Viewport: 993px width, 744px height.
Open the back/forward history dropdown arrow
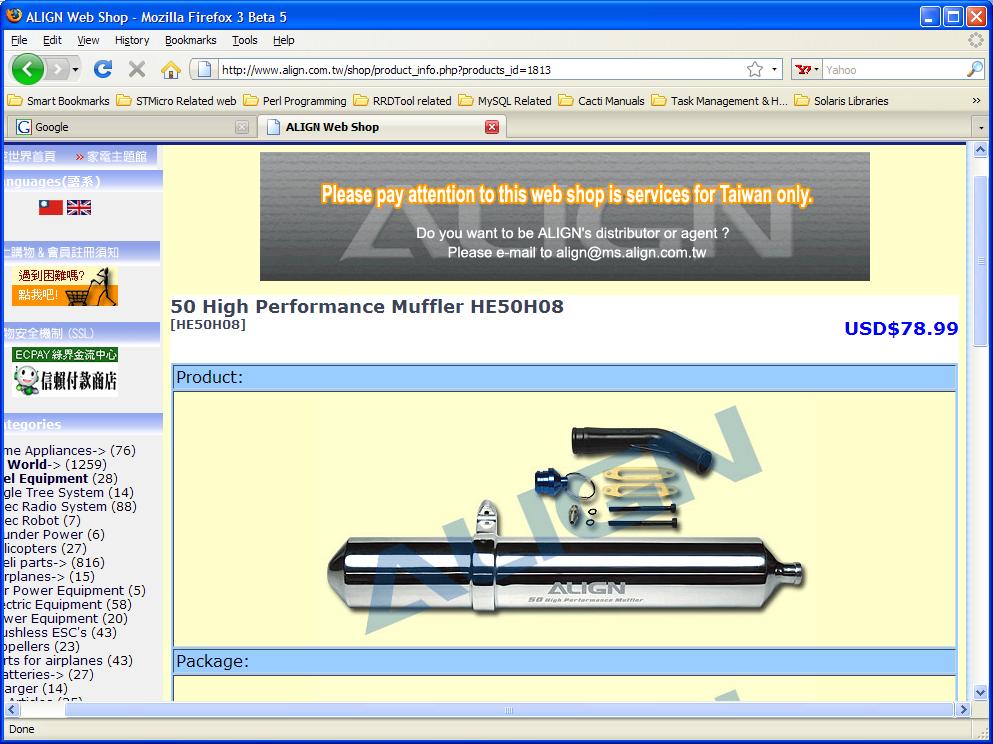click(75, 69)
